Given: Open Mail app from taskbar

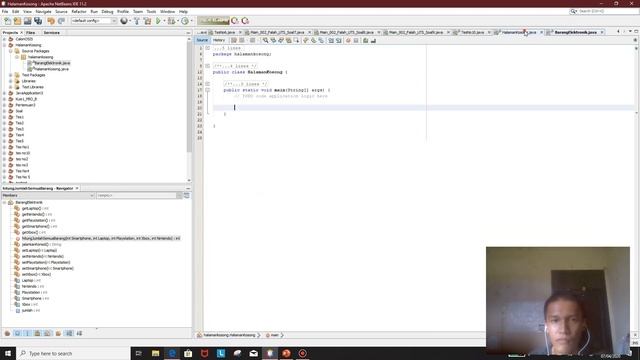Looking at the screenshot, I should coord(253,353).
